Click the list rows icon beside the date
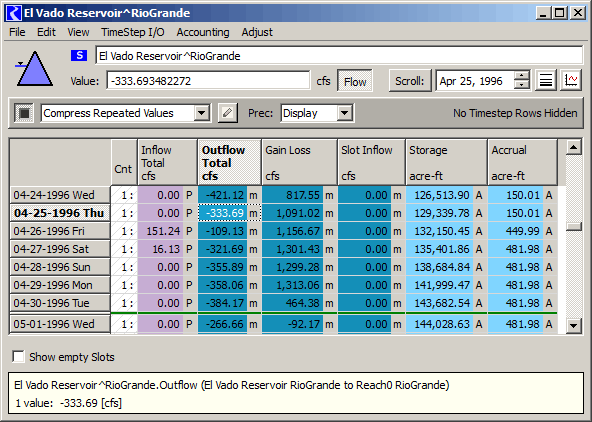 (x=546, y=80)
